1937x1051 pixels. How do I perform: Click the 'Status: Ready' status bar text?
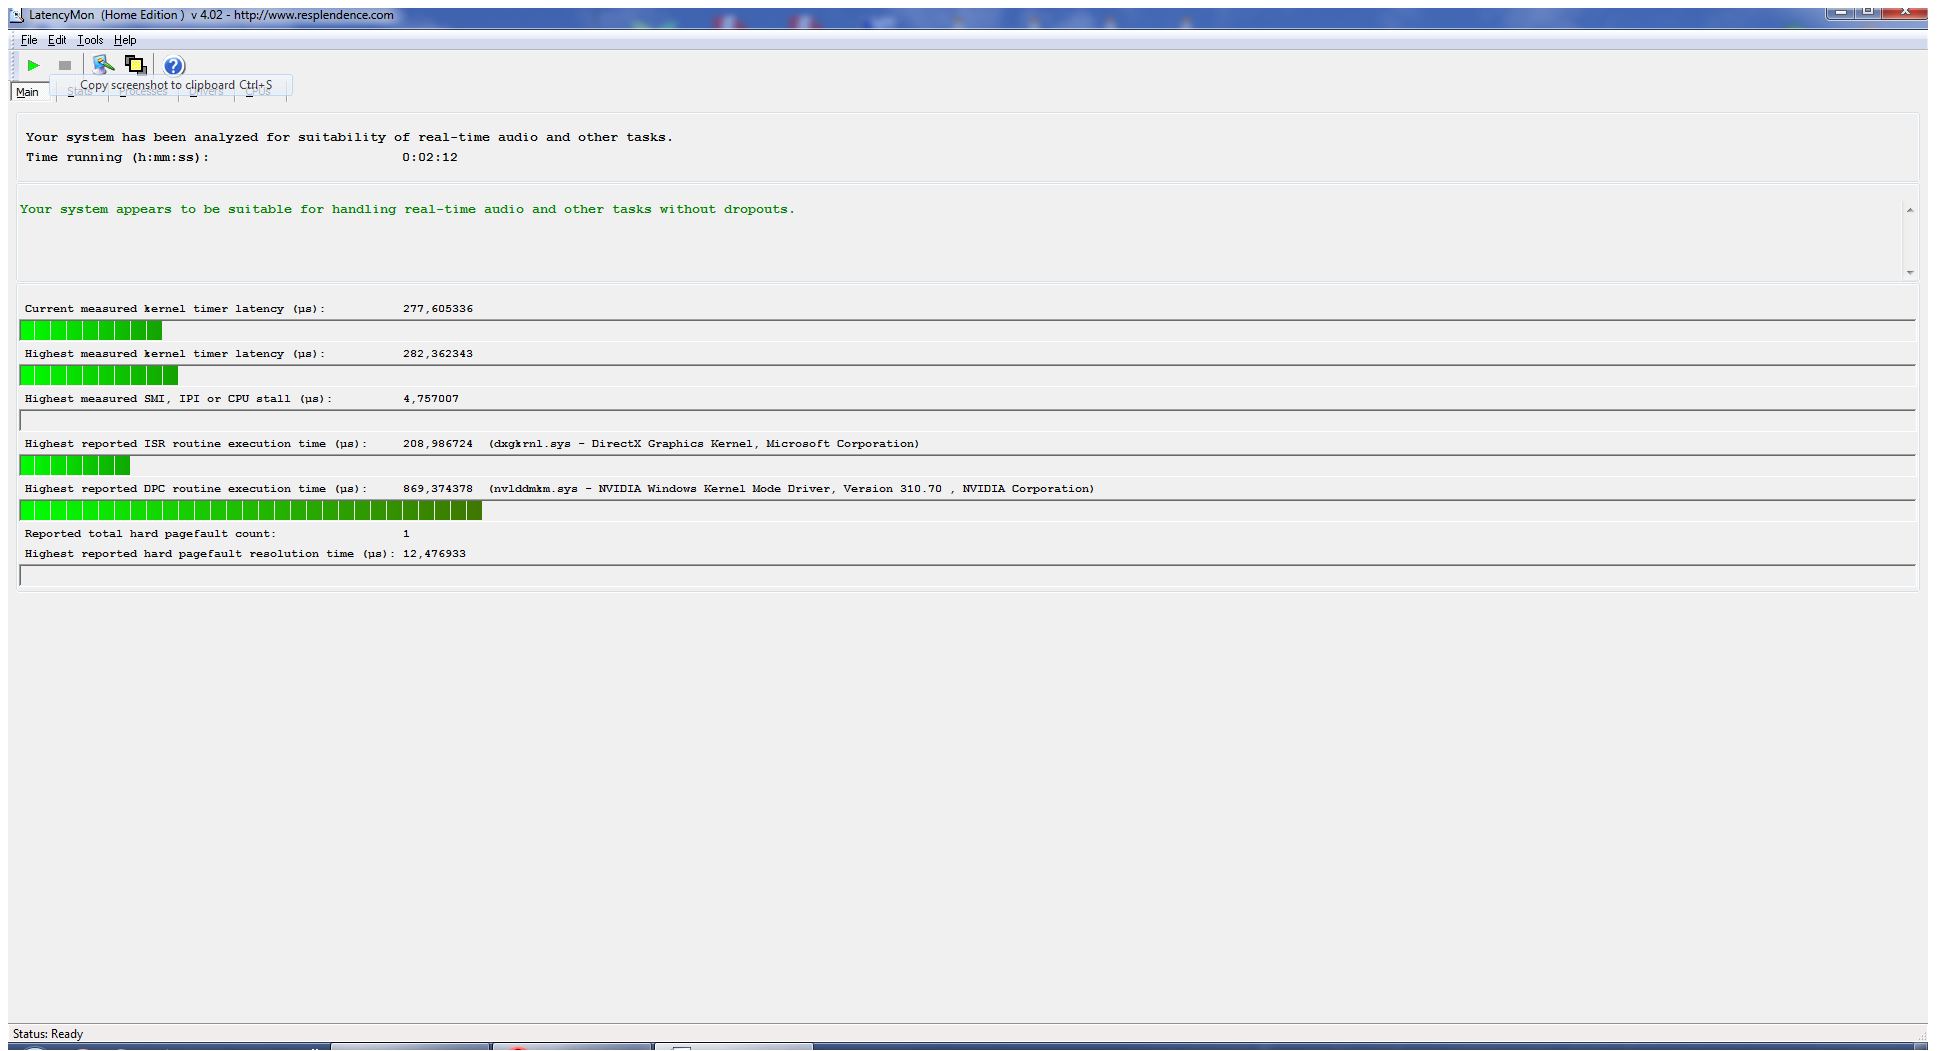(x=48, y=1034)
